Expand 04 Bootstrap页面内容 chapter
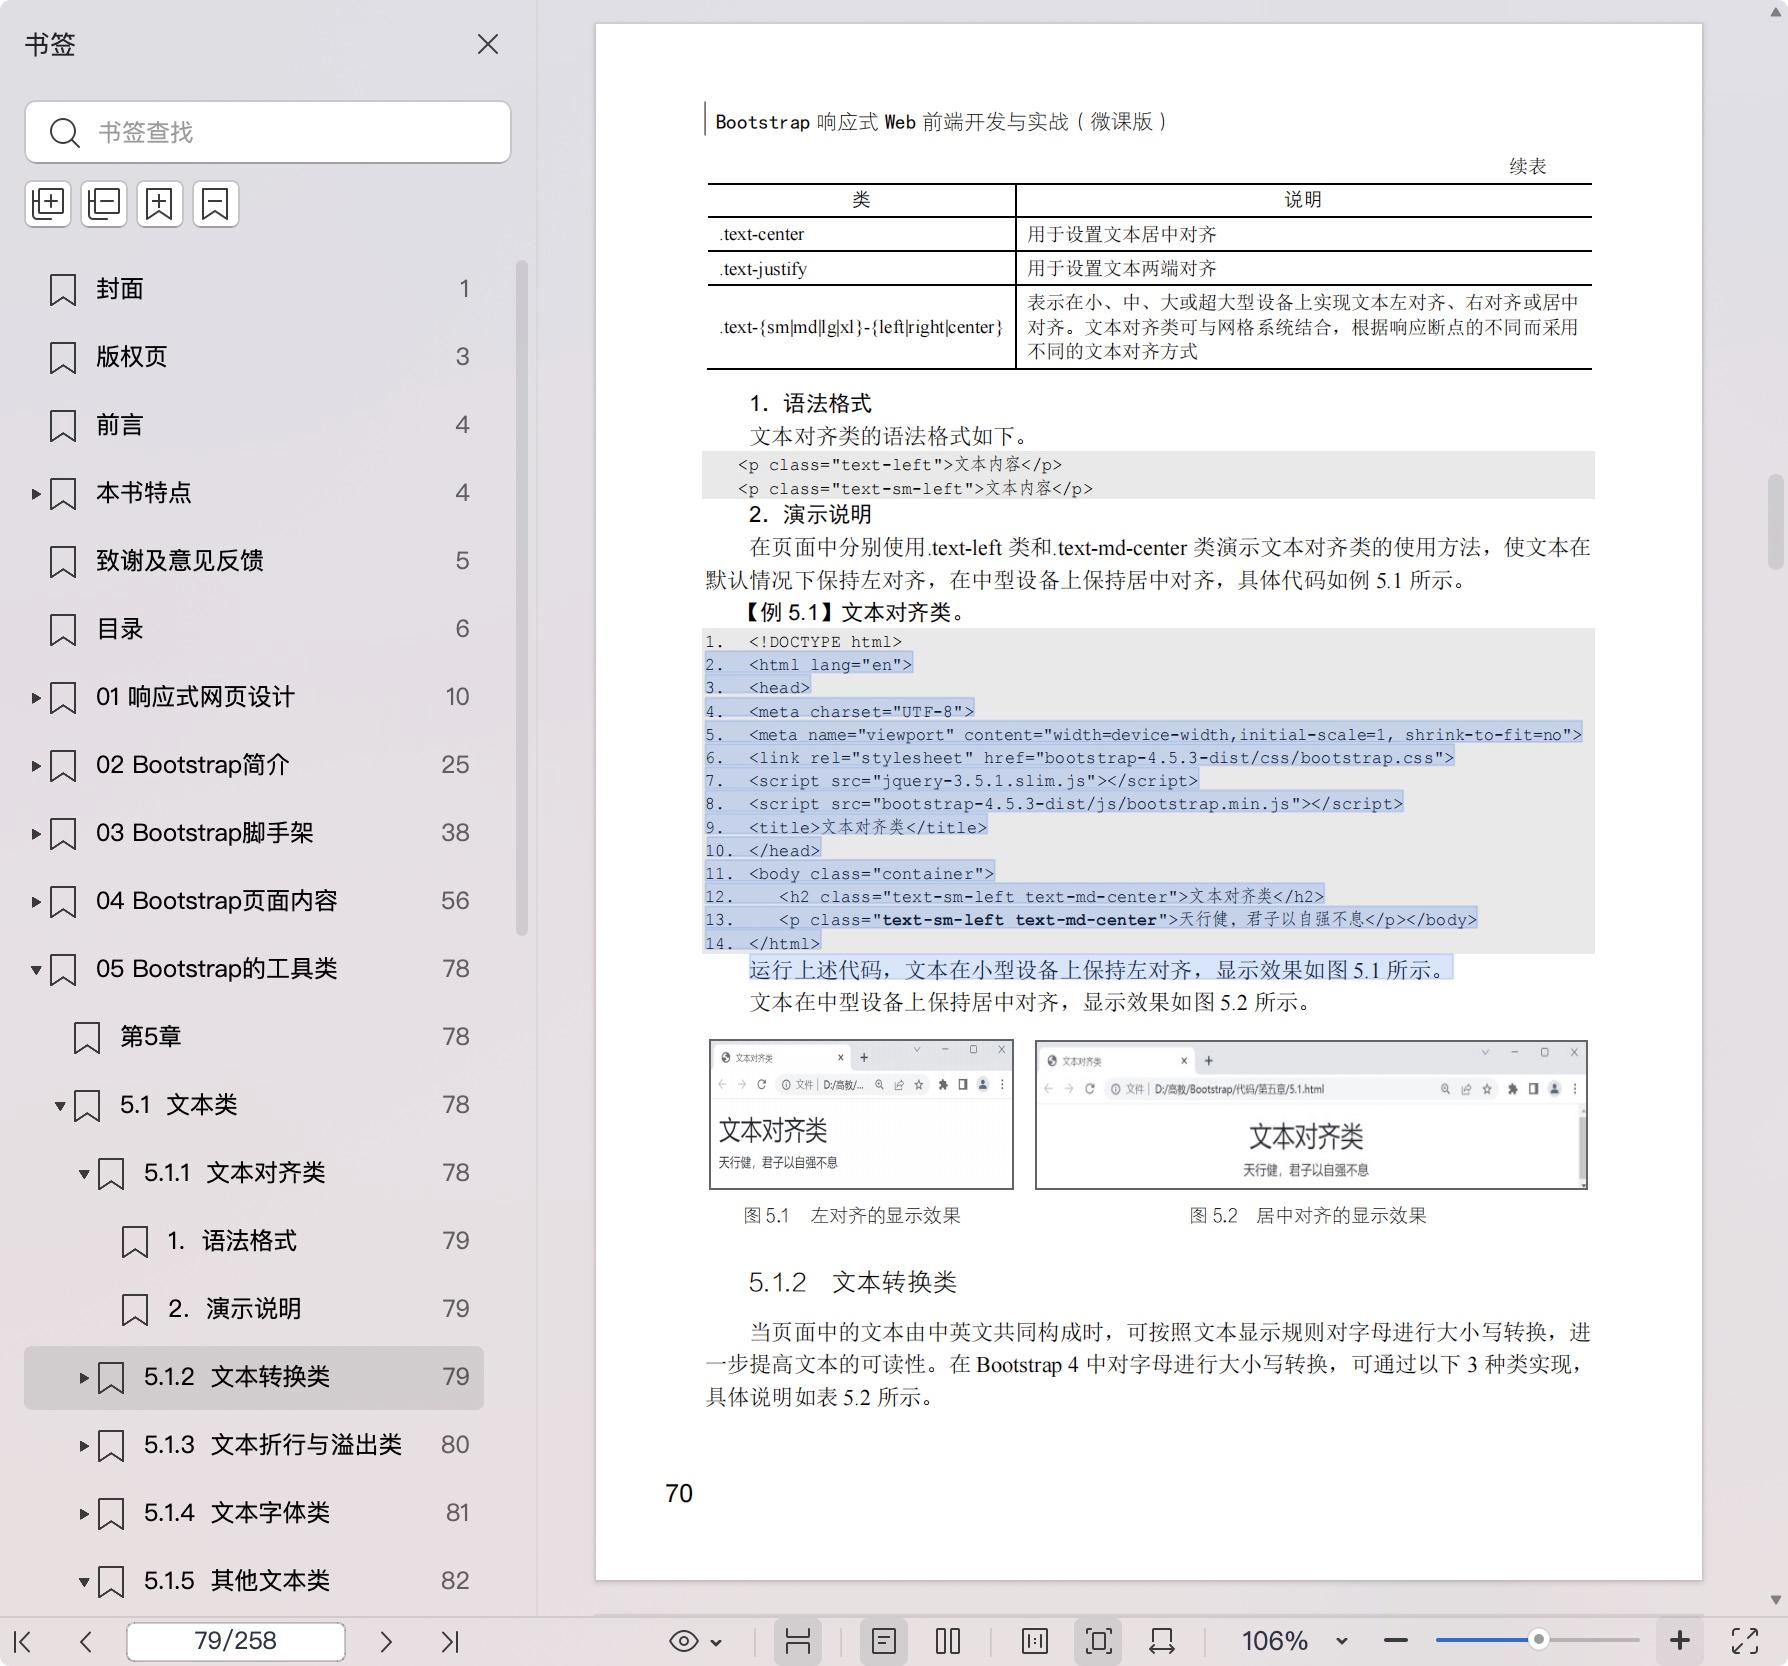 coord(36,901)
